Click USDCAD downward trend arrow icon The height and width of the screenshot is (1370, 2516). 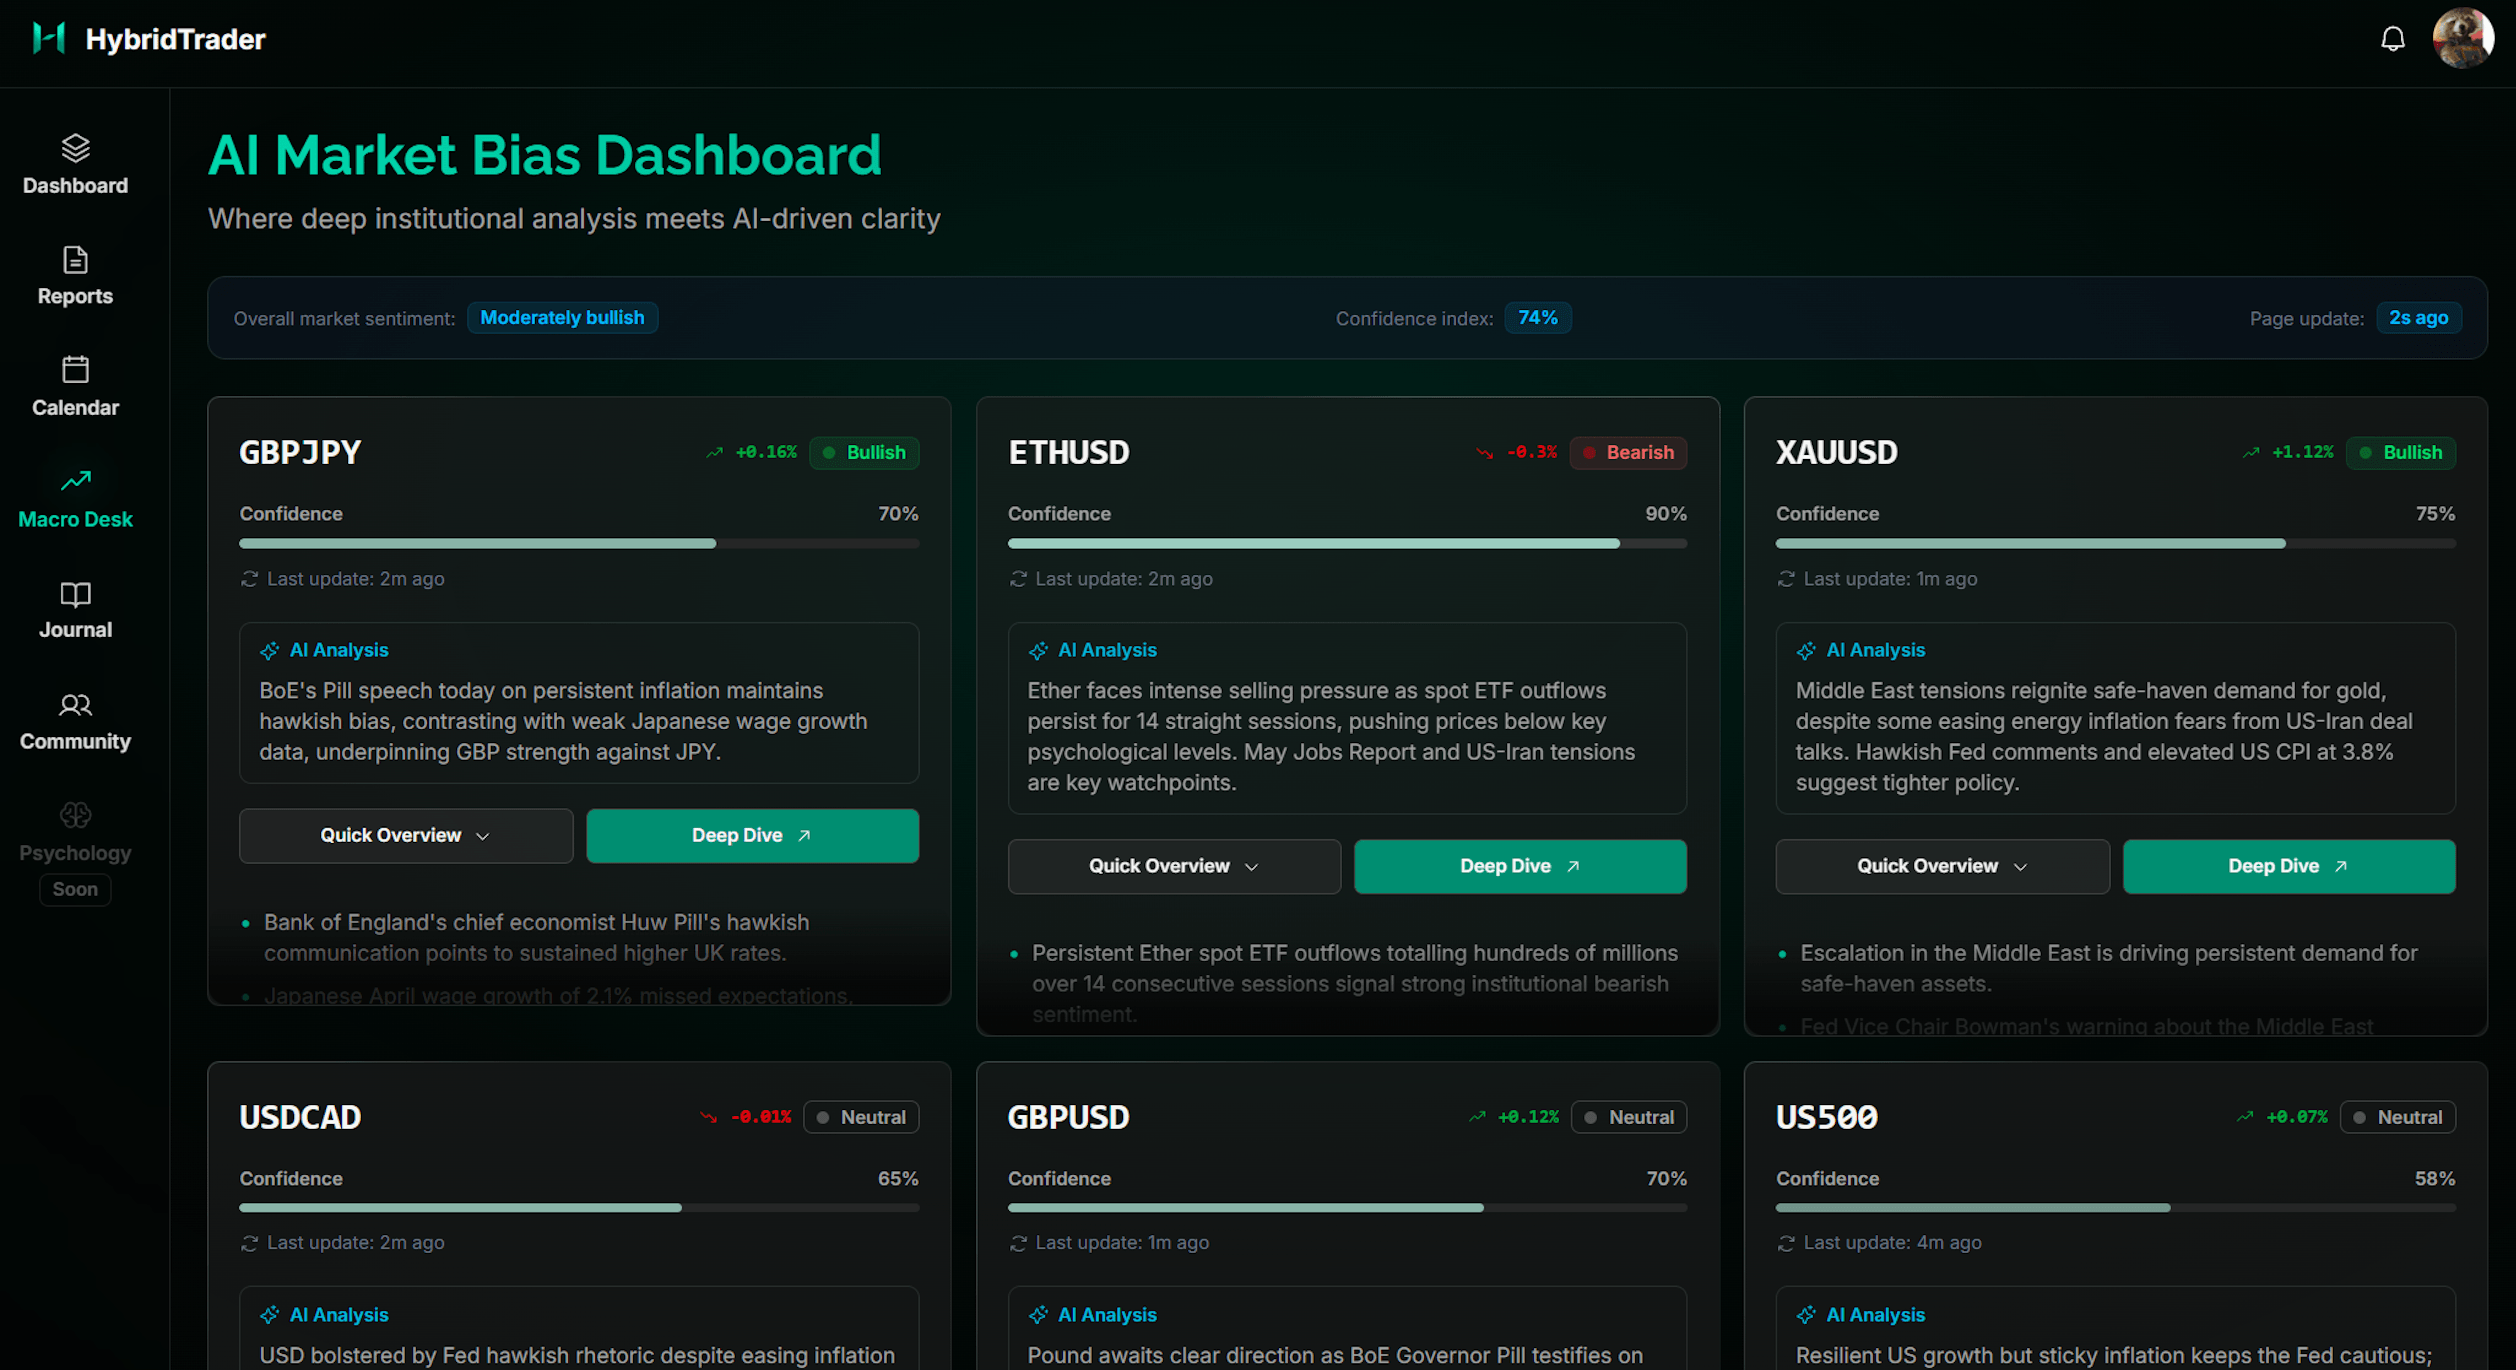click(x=709, y=1117)
